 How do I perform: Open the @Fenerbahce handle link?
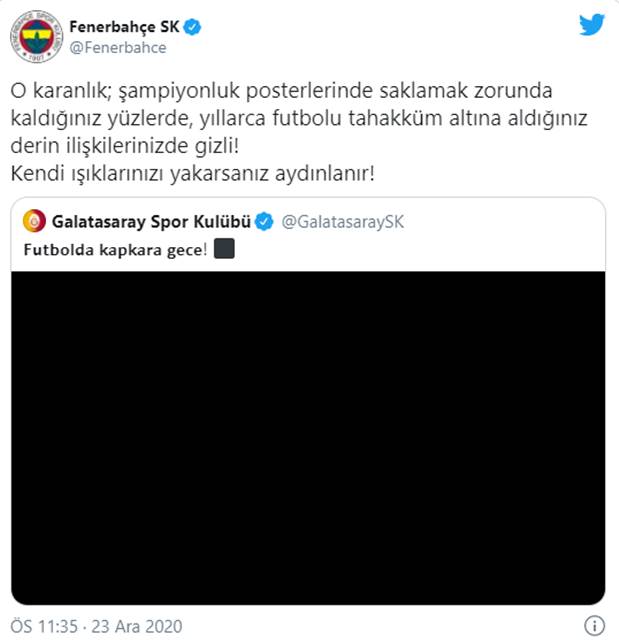tap(118, 48)
